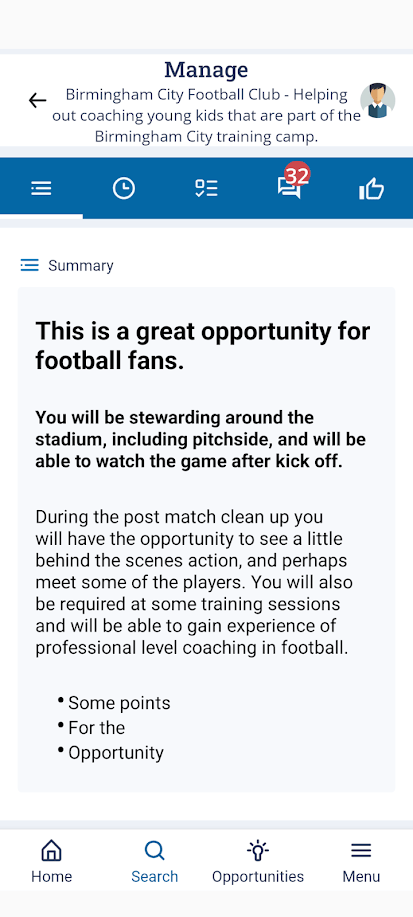The height and width of the screenshot is (917, 413).
Task: Click the Summary section list icon
Action: (29, 266)
